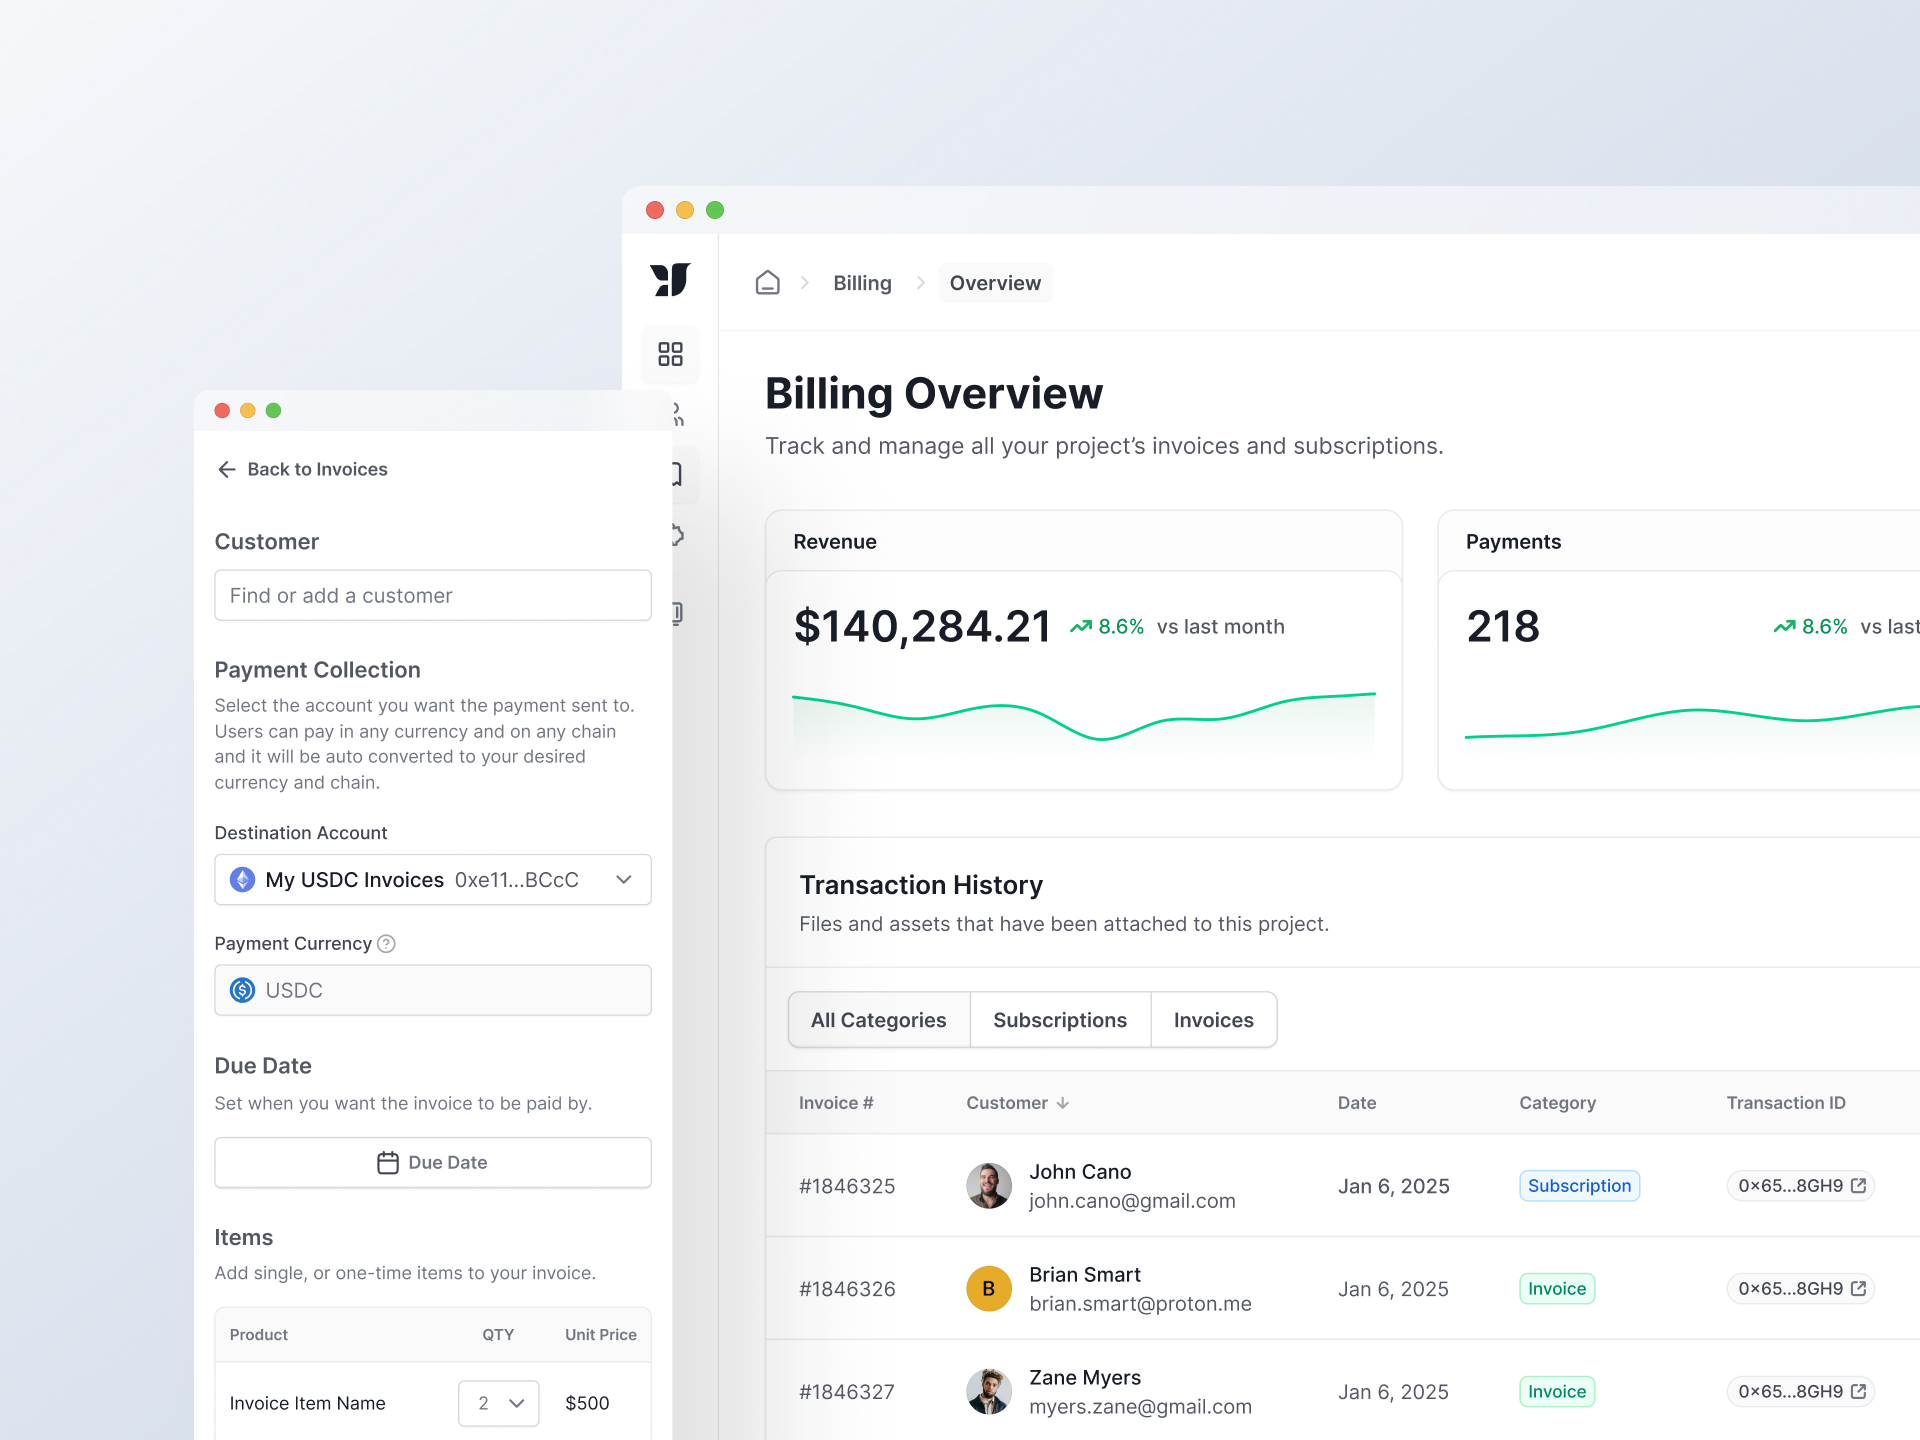
Task: Open the dashboard grid sidebar icon
Action: tap(670, 354)
